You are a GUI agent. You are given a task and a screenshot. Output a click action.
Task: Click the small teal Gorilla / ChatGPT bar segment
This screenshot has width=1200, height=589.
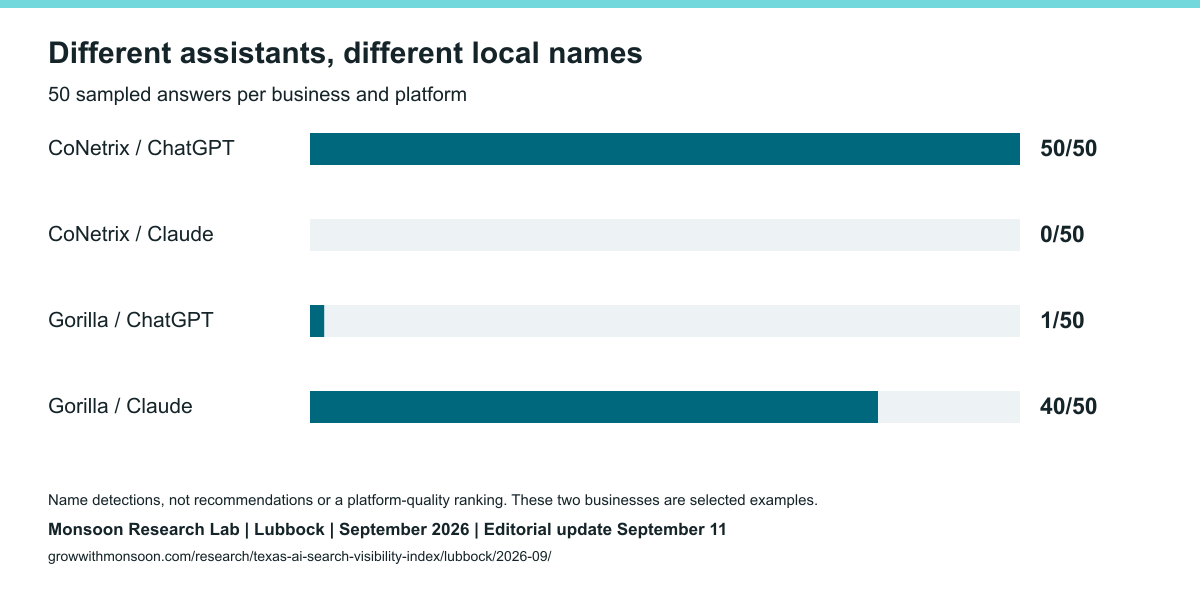point(317,321)
